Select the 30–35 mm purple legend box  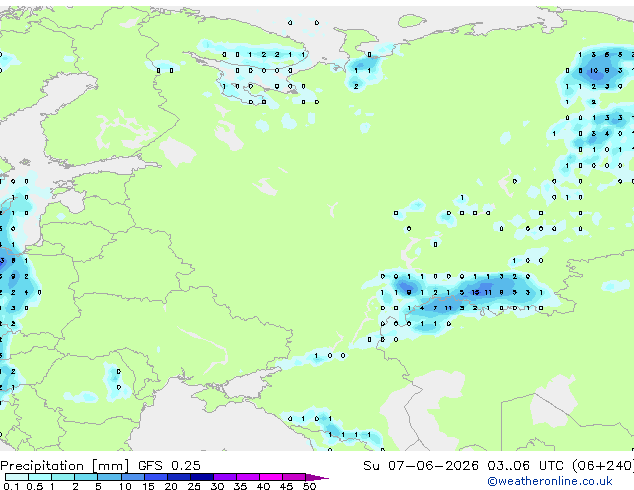click(x=225, y=477)
